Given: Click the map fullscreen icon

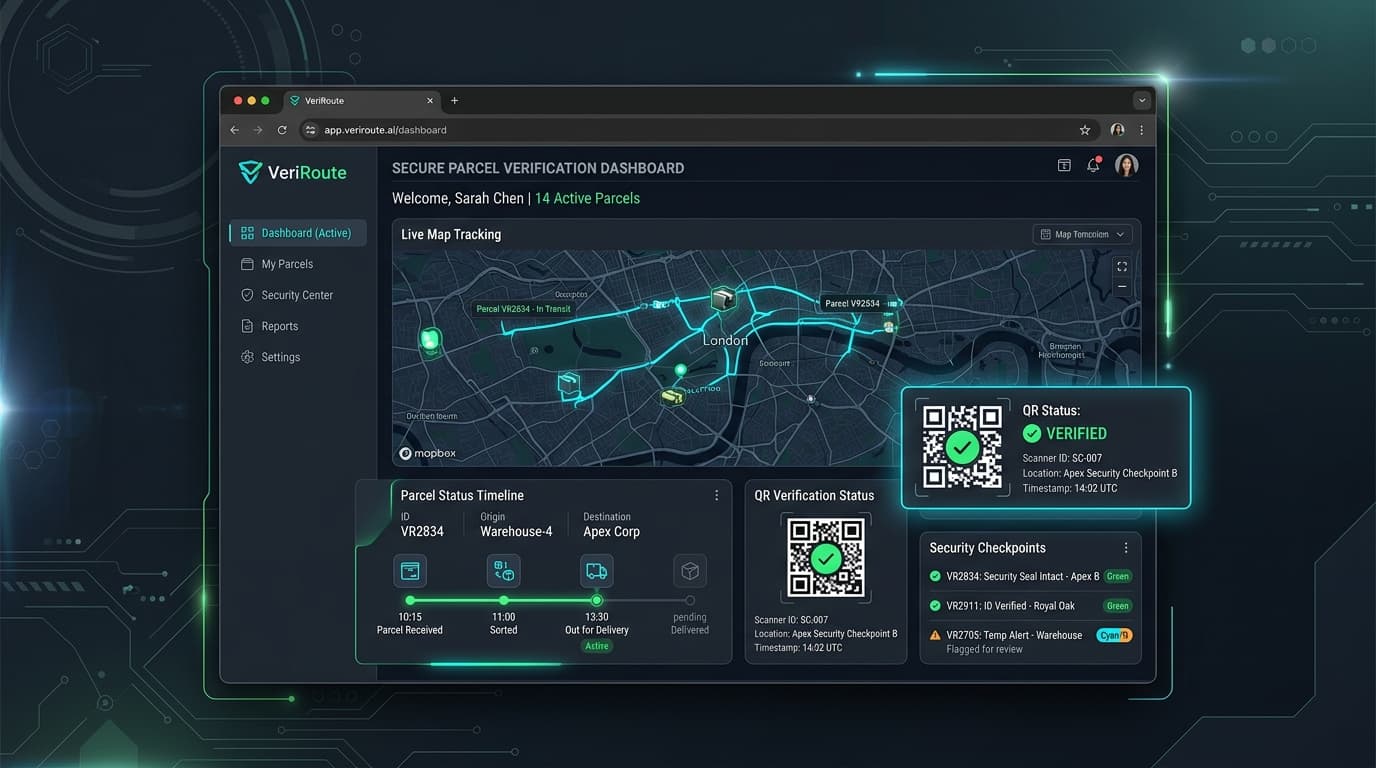Looking at the screenshot, I should pyautogui.click(x=1122, y=266).
